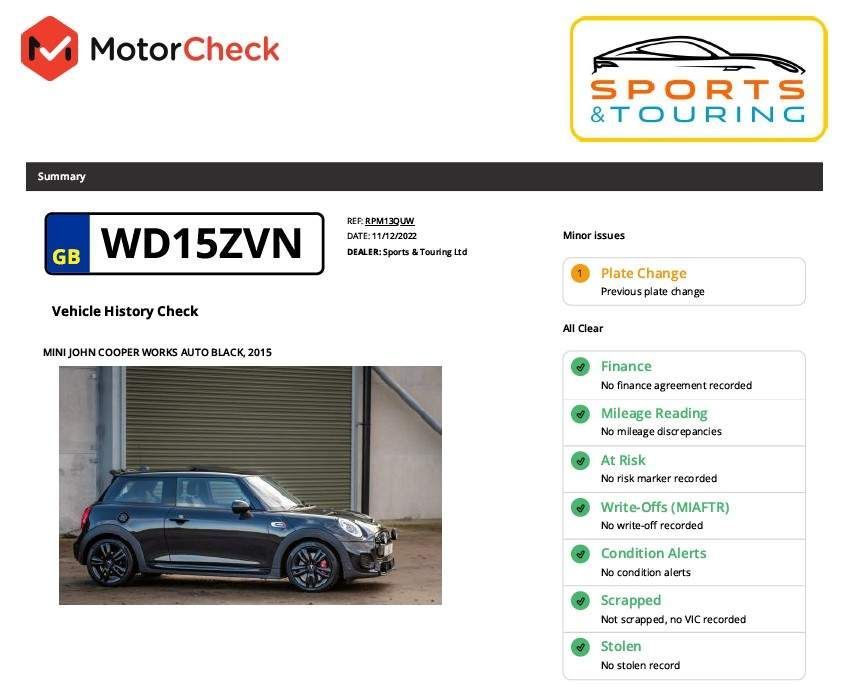Click the green Scrapped check icon

point(580,600)
